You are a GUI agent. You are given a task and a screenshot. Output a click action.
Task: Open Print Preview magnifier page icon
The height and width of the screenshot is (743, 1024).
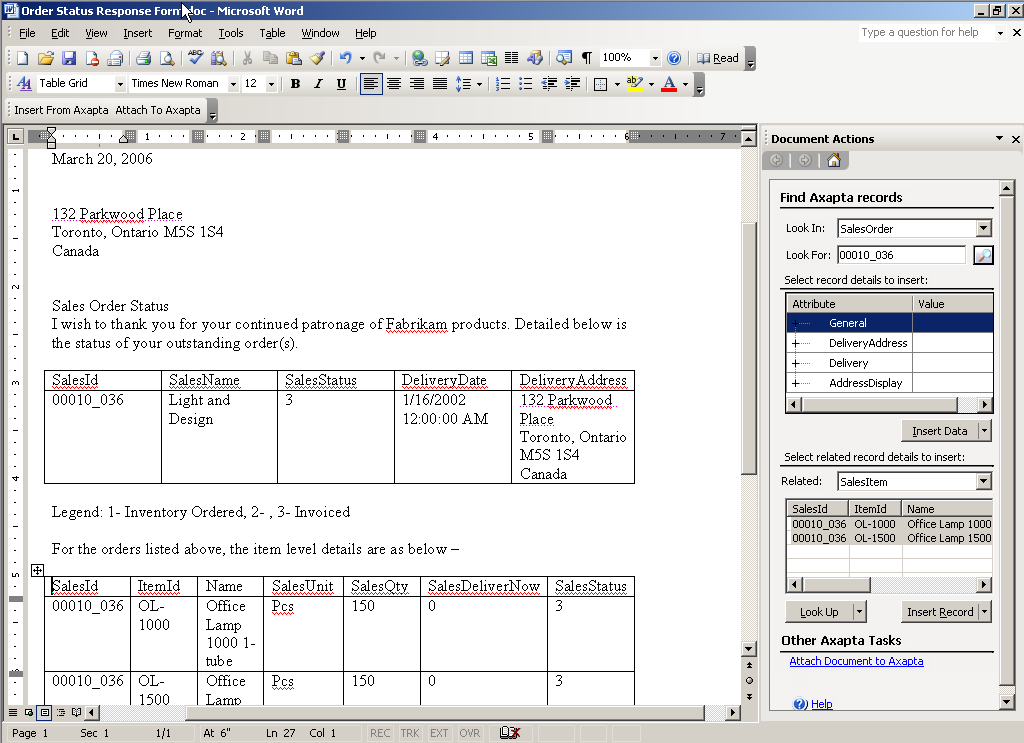click(167, 58)
